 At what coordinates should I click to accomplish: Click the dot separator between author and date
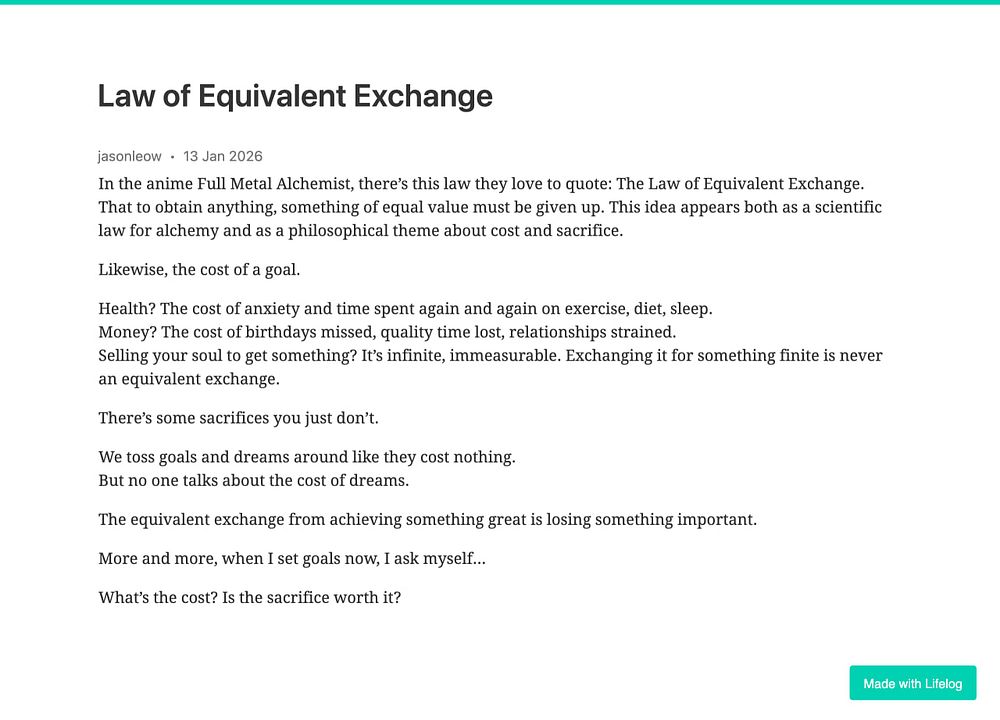(172, 157)
